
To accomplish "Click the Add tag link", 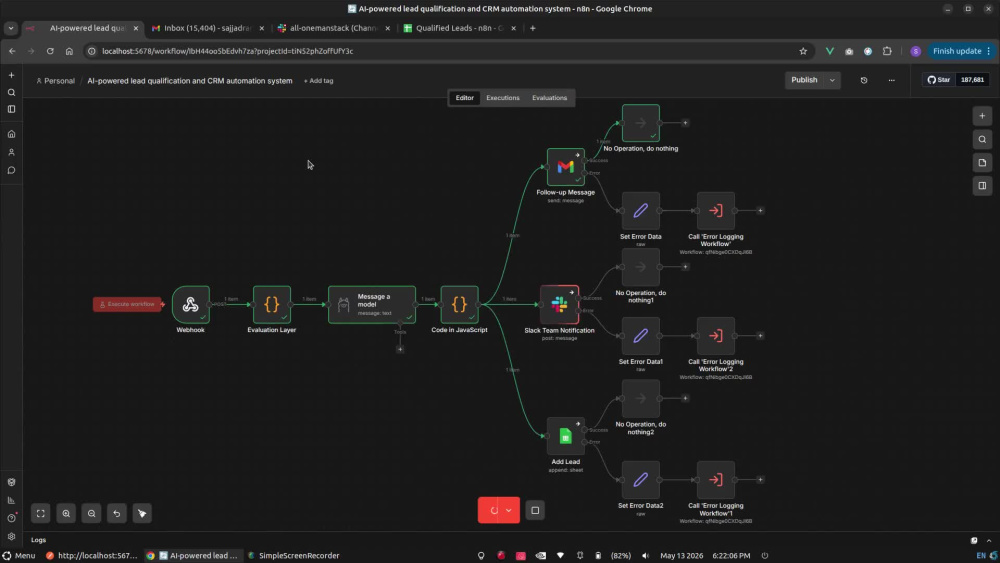I will tap(318, 81).
